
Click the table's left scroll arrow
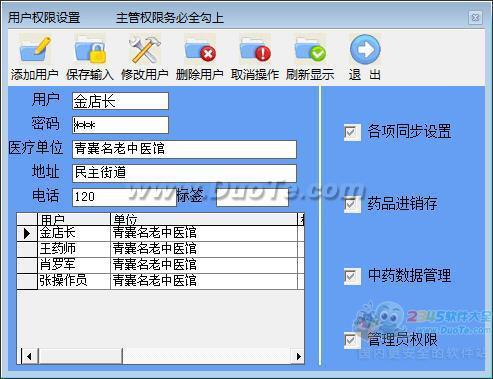[x=29, y=356]
